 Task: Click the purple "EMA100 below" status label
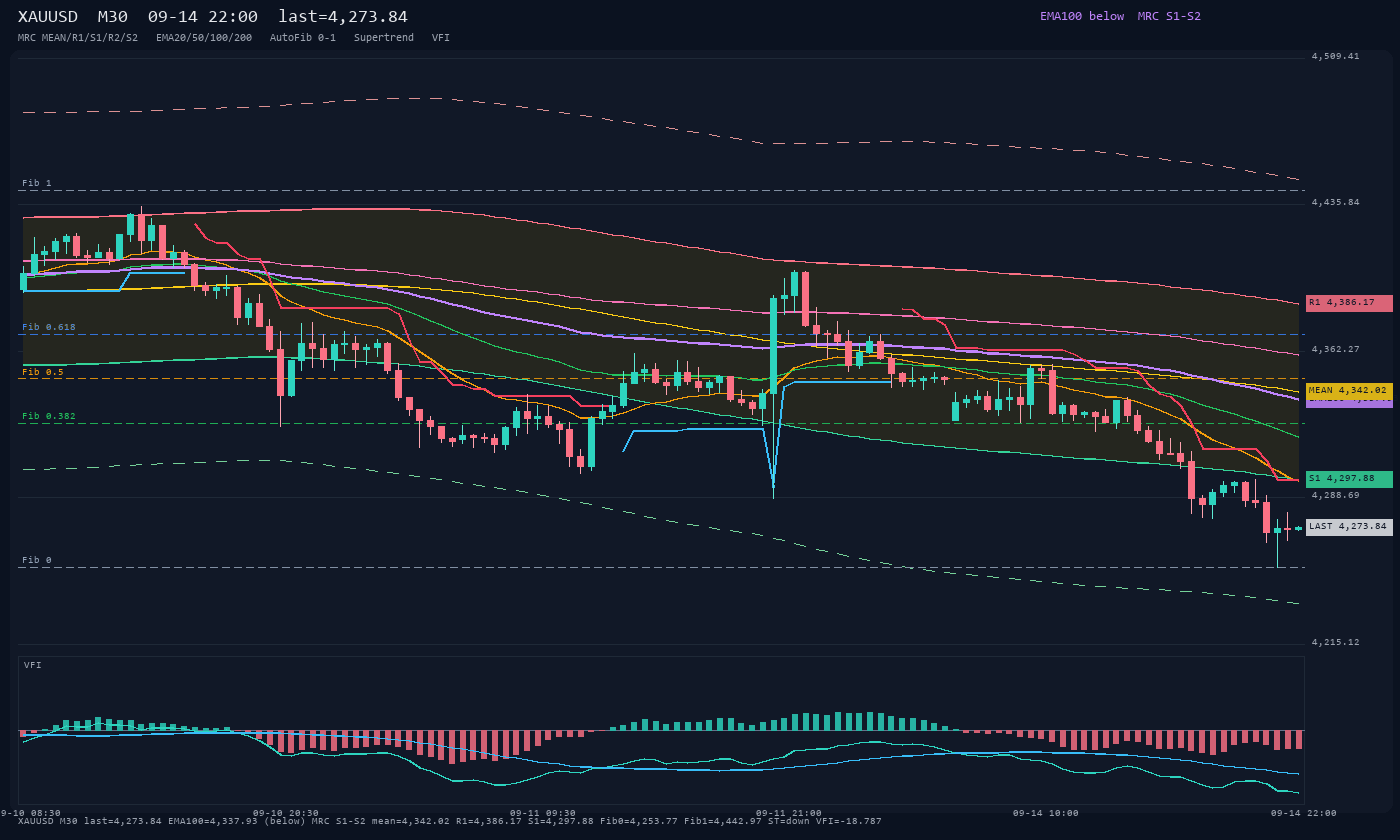point(1082,16)
